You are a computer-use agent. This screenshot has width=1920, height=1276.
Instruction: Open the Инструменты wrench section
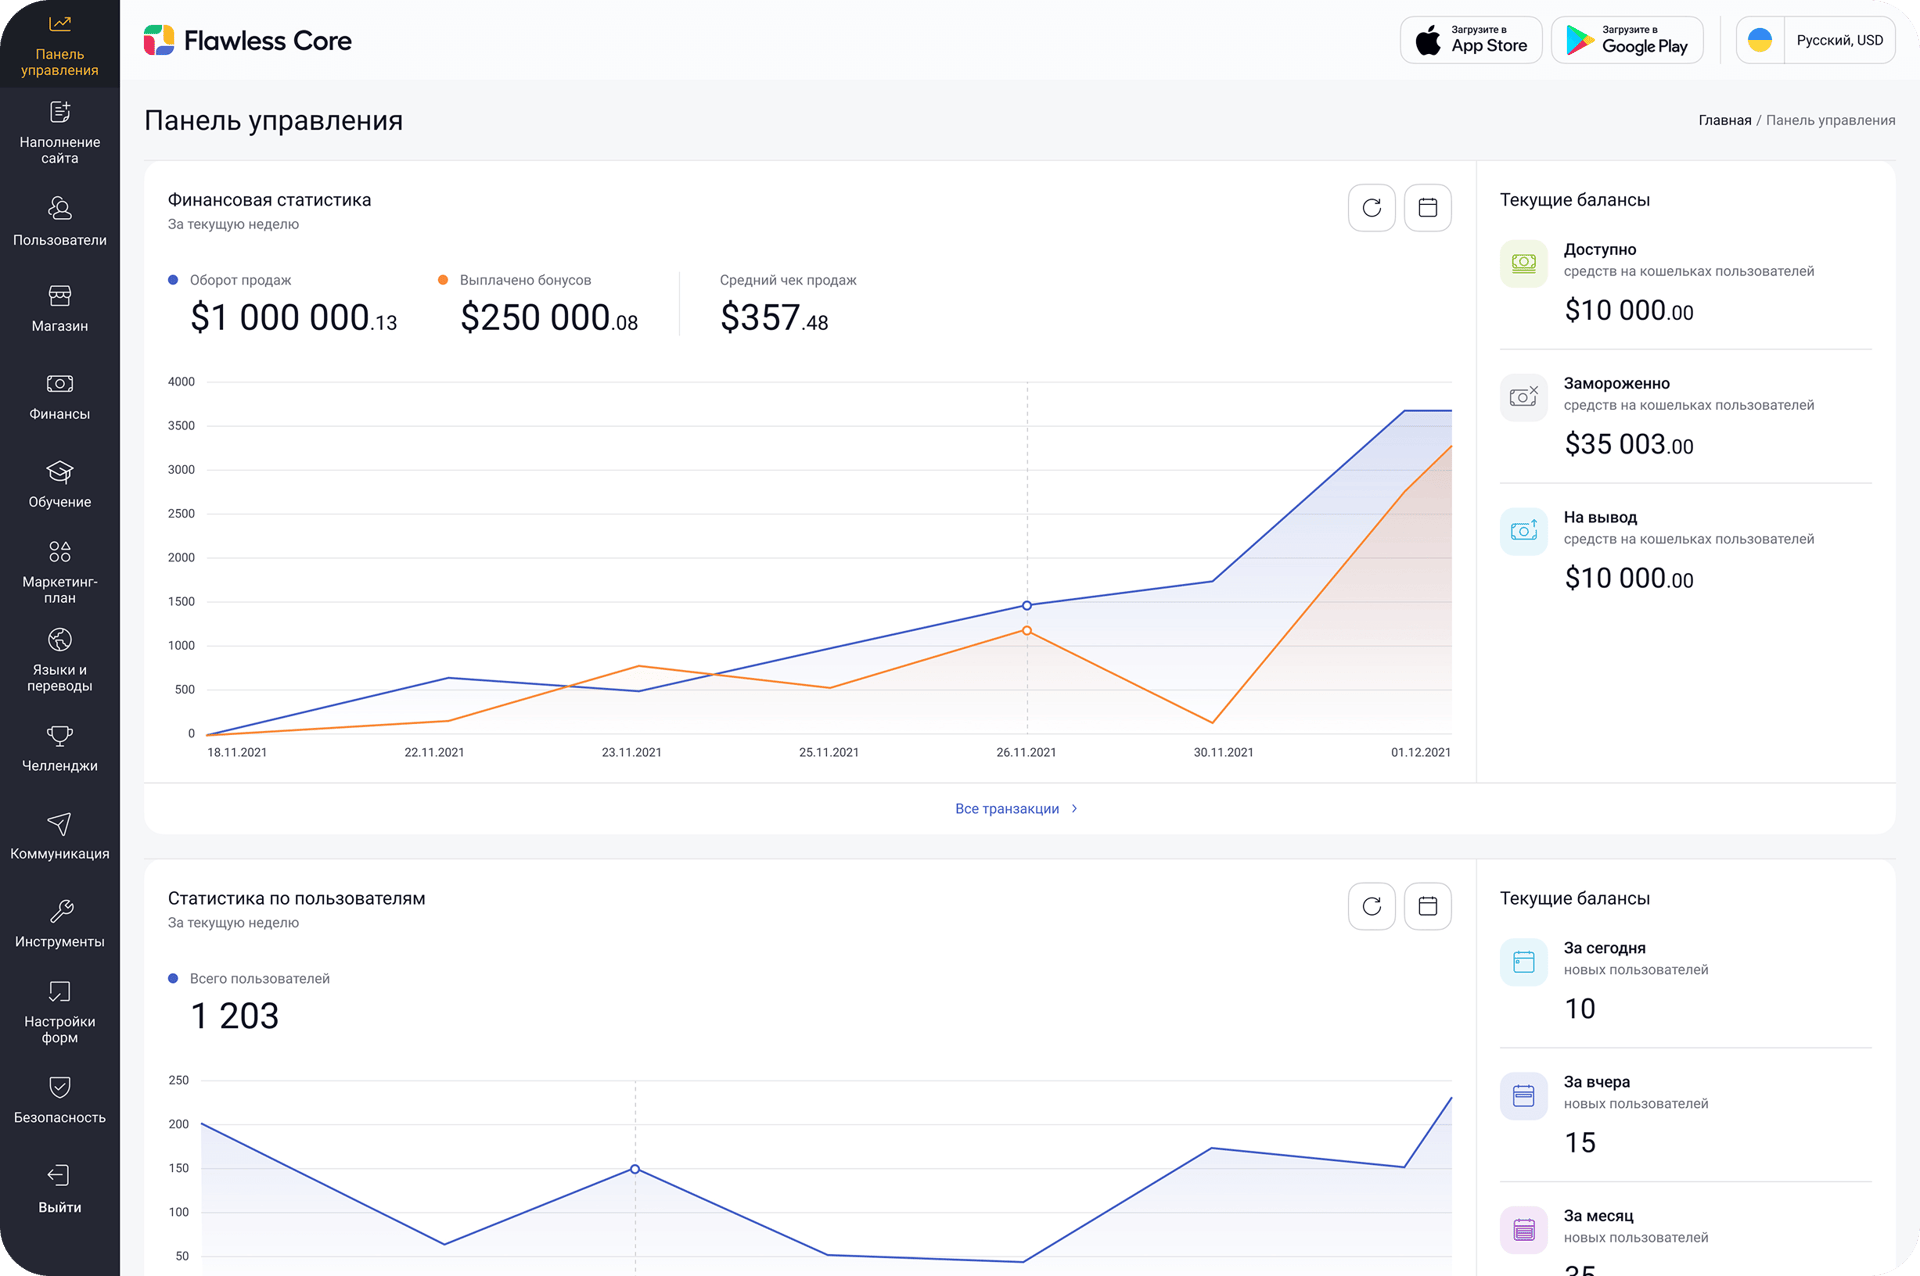(60, 924)
